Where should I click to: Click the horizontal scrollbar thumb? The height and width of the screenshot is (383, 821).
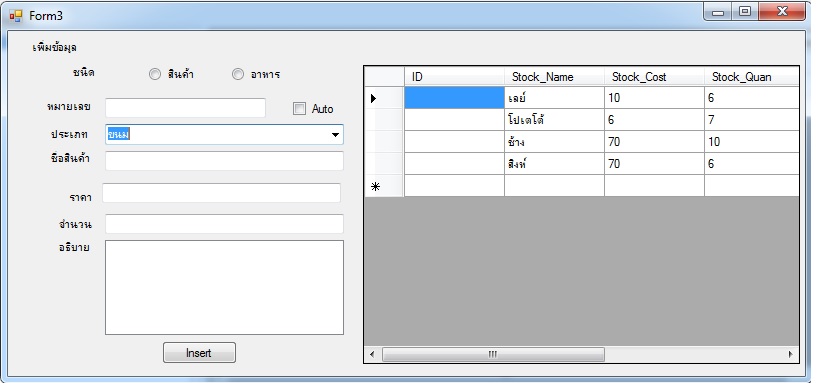[x=493, y=354]
